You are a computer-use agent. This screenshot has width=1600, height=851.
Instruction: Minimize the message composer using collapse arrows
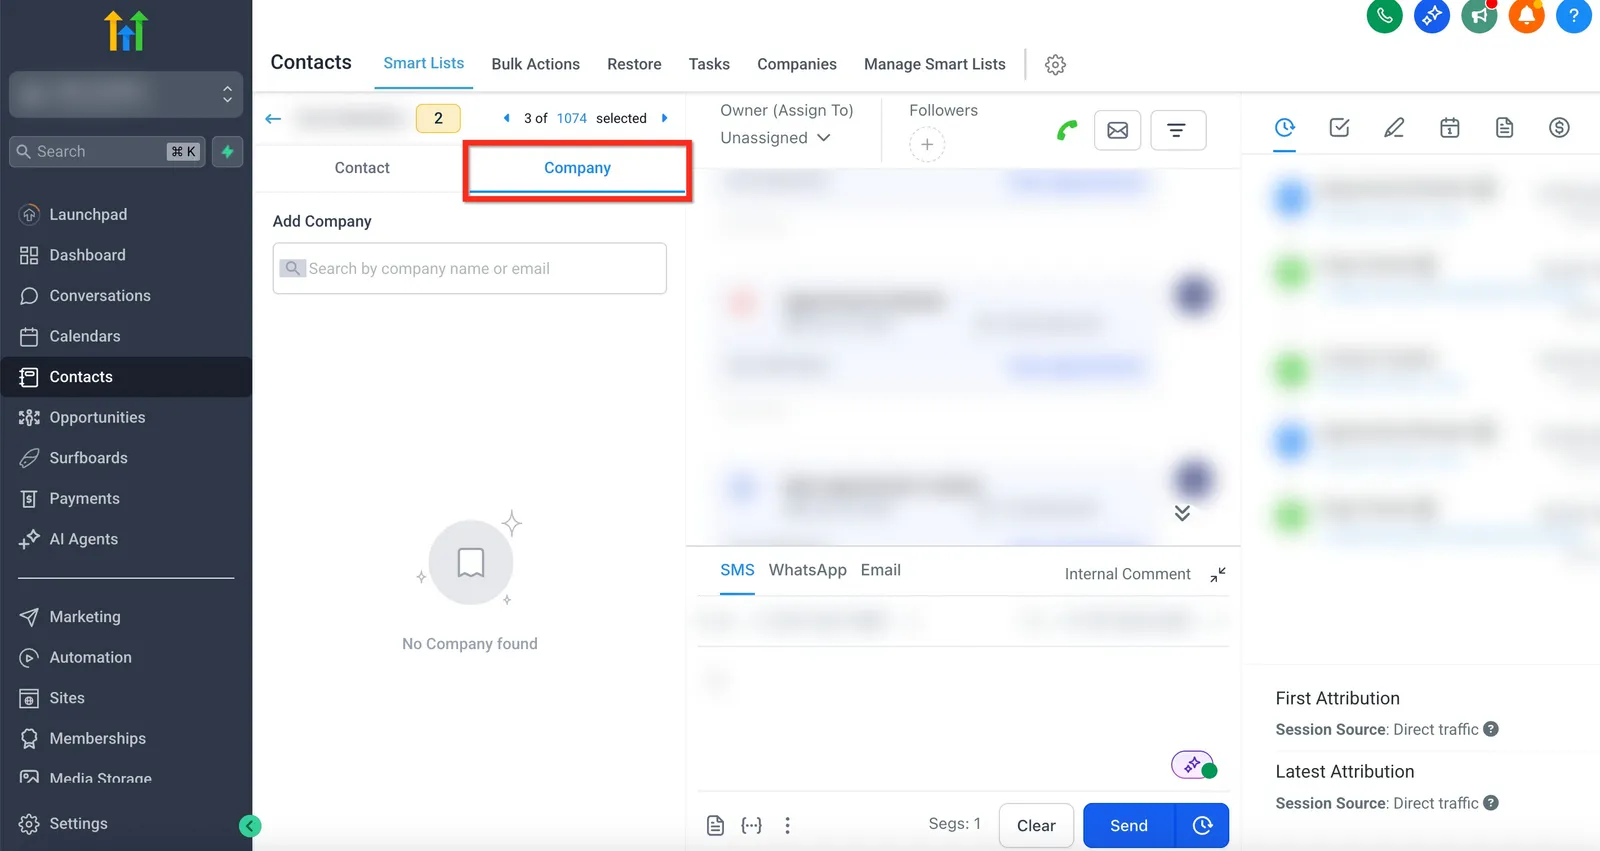point(1218,574)
